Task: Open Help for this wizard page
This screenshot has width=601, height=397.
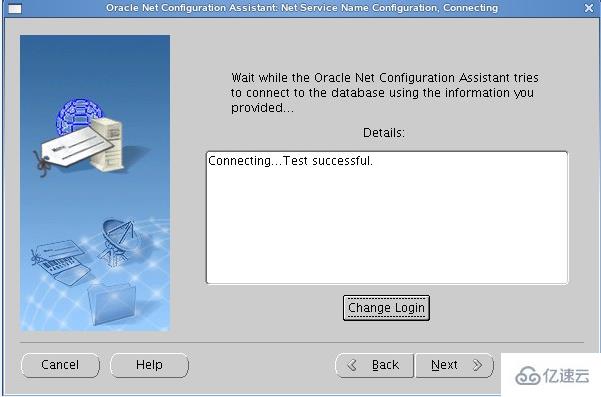Action: [149, 365]
